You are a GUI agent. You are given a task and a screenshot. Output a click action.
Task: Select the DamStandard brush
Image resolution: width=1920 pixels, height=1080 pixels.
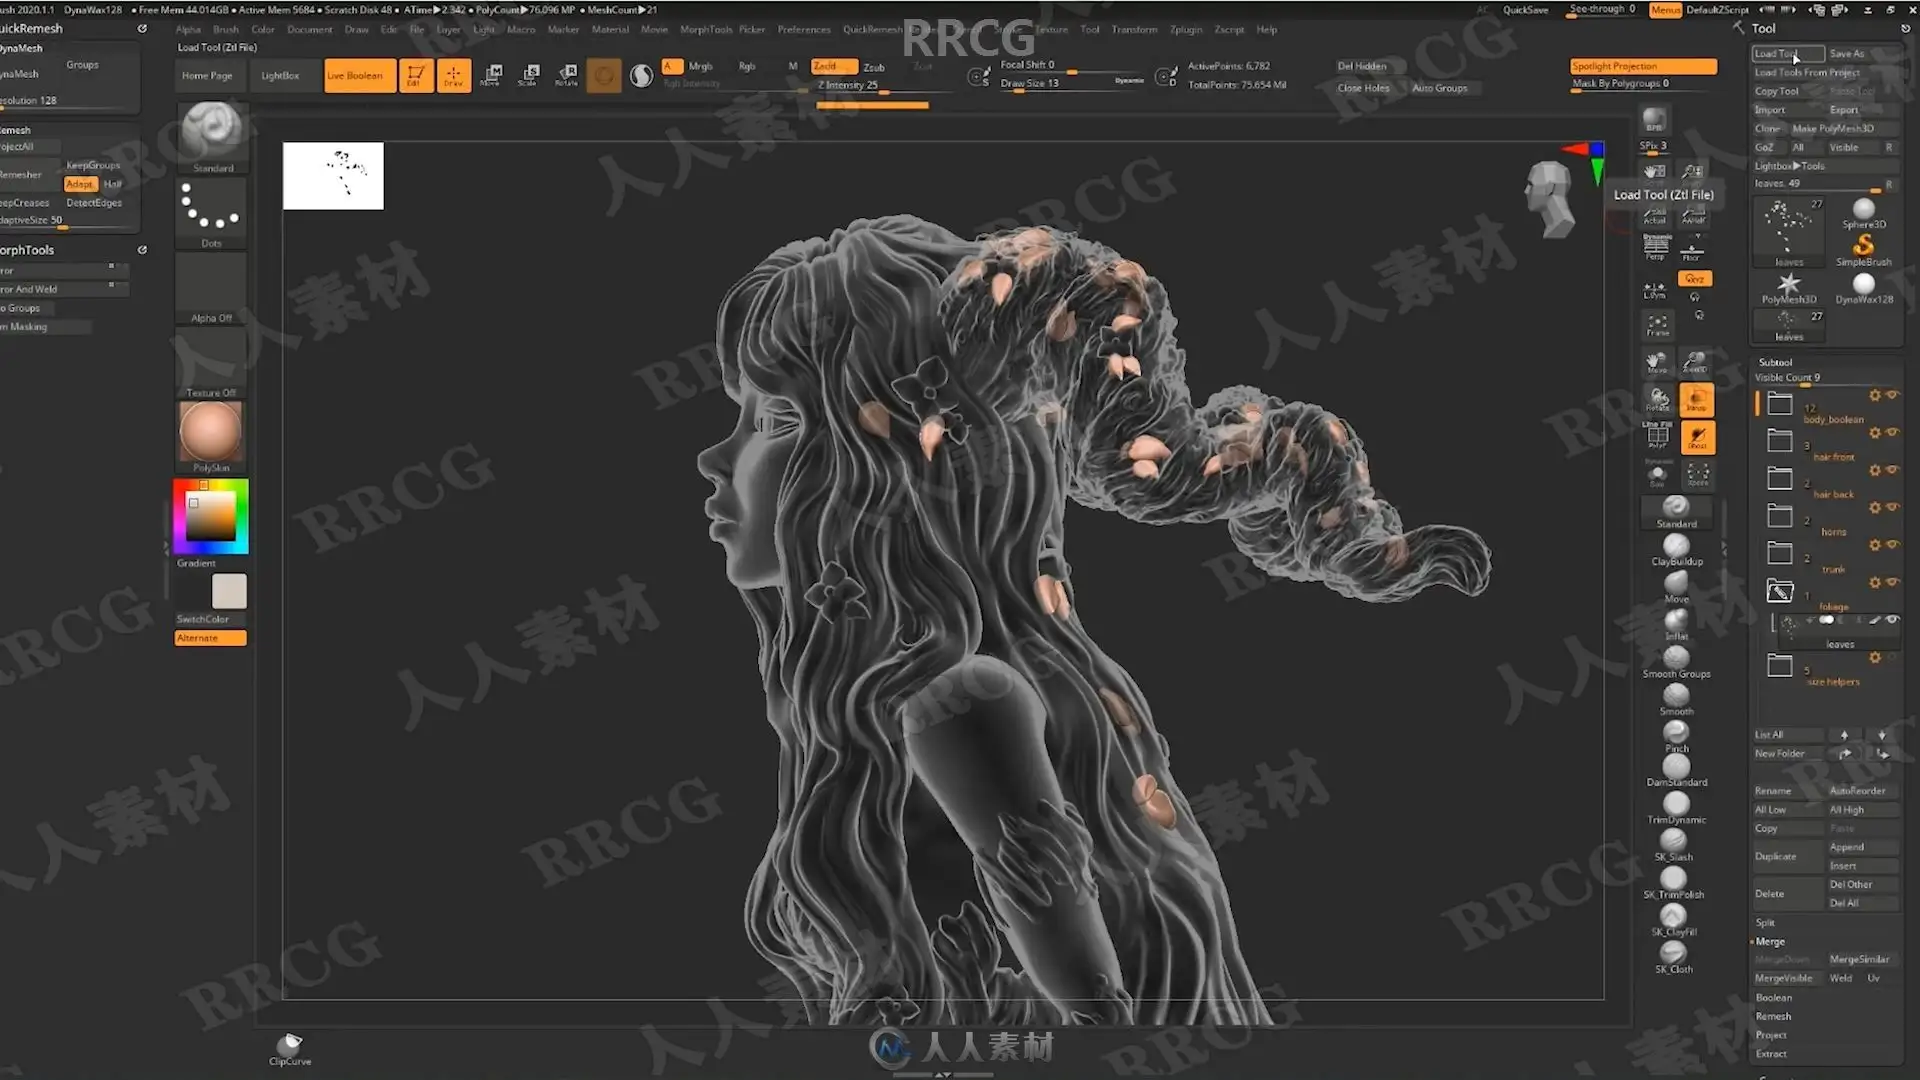point(1677,770)
